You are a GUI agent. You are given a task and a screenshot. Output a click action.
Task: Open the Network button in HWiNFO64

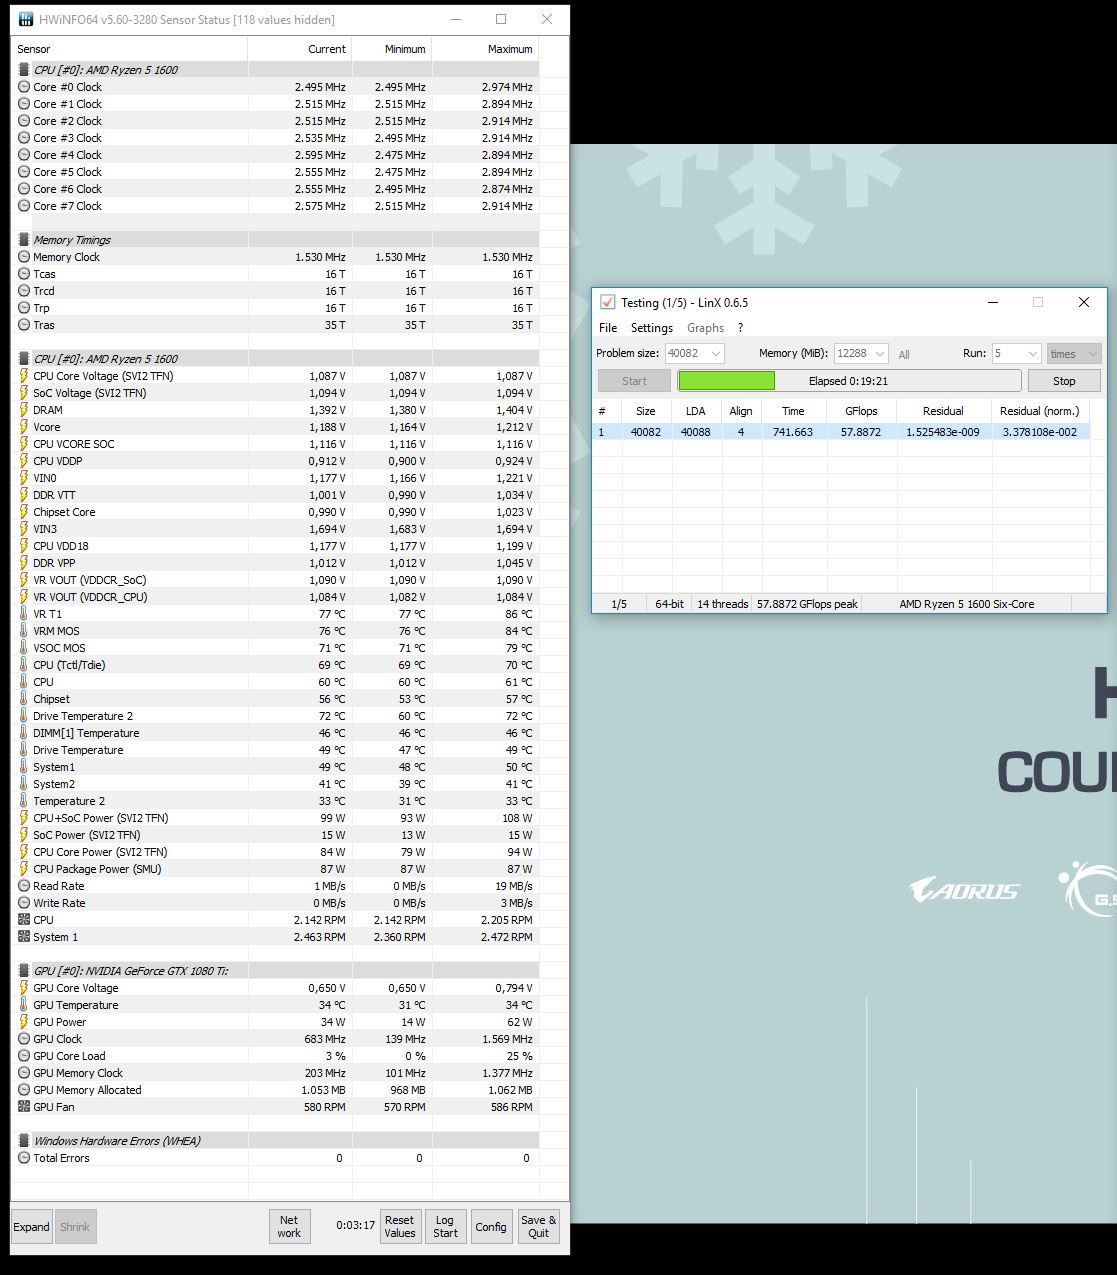coord(289,1227)
